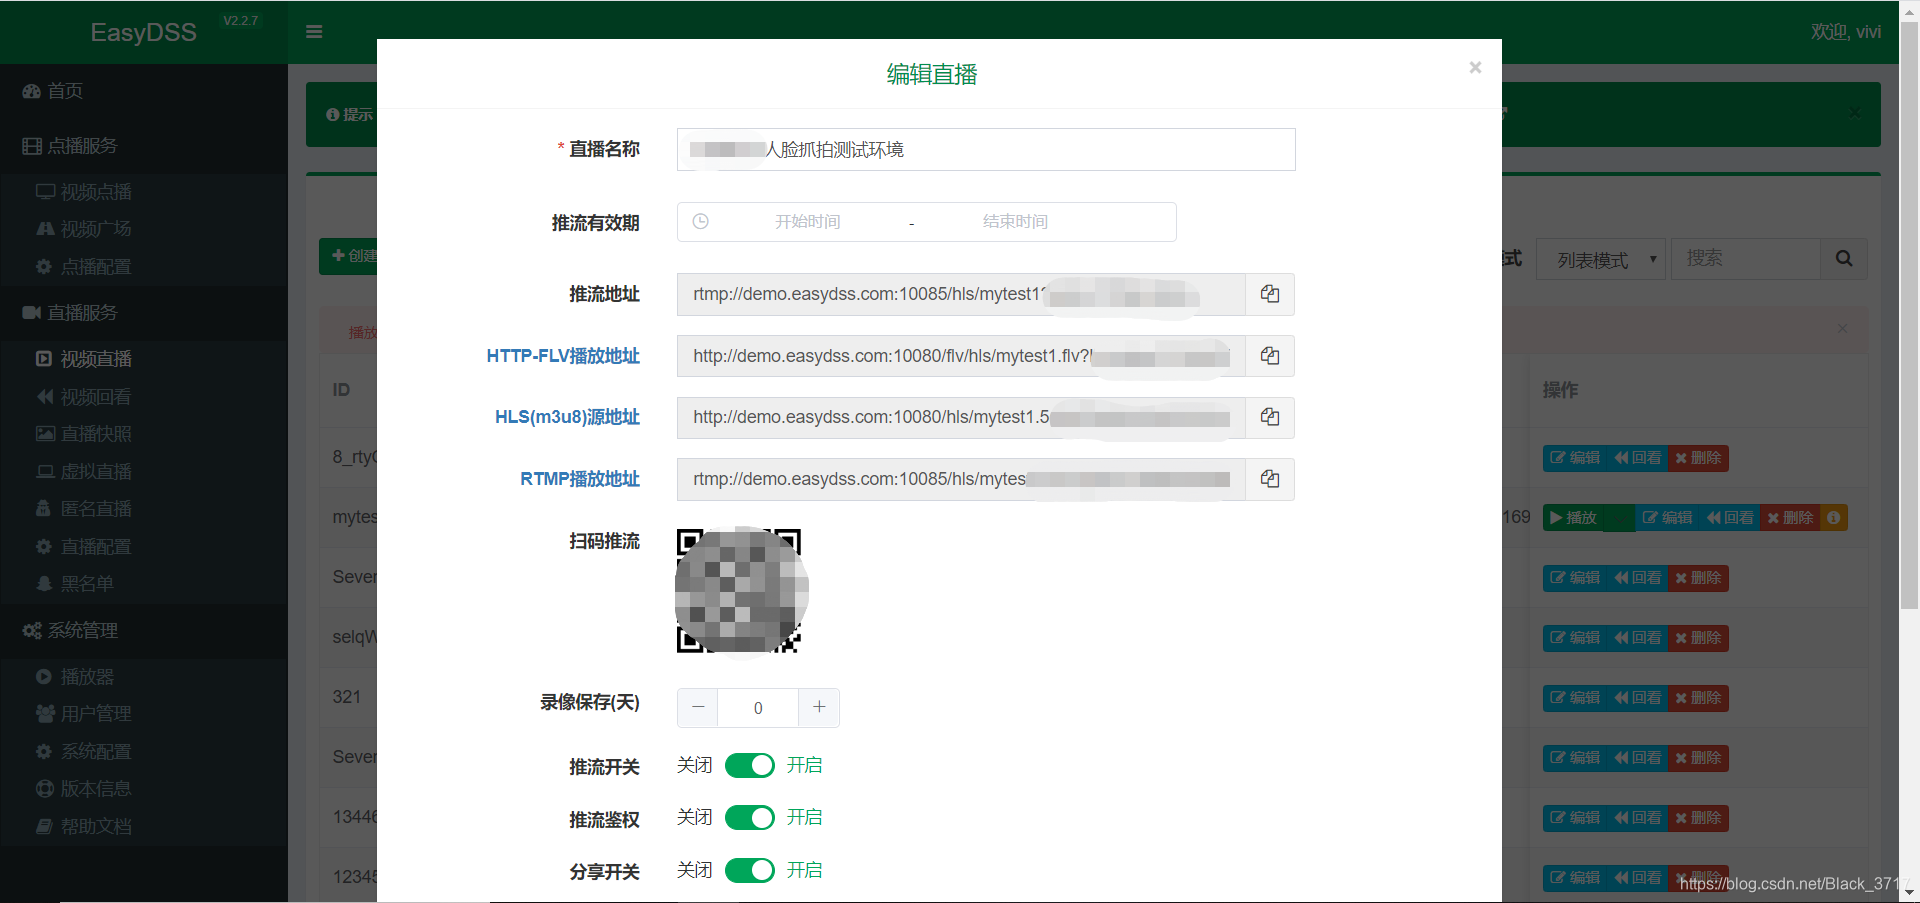Expand the 点播服务 menu section
Image resolution: width=1920 pixels, height=903 pixels.
click(x=144, y=146)
